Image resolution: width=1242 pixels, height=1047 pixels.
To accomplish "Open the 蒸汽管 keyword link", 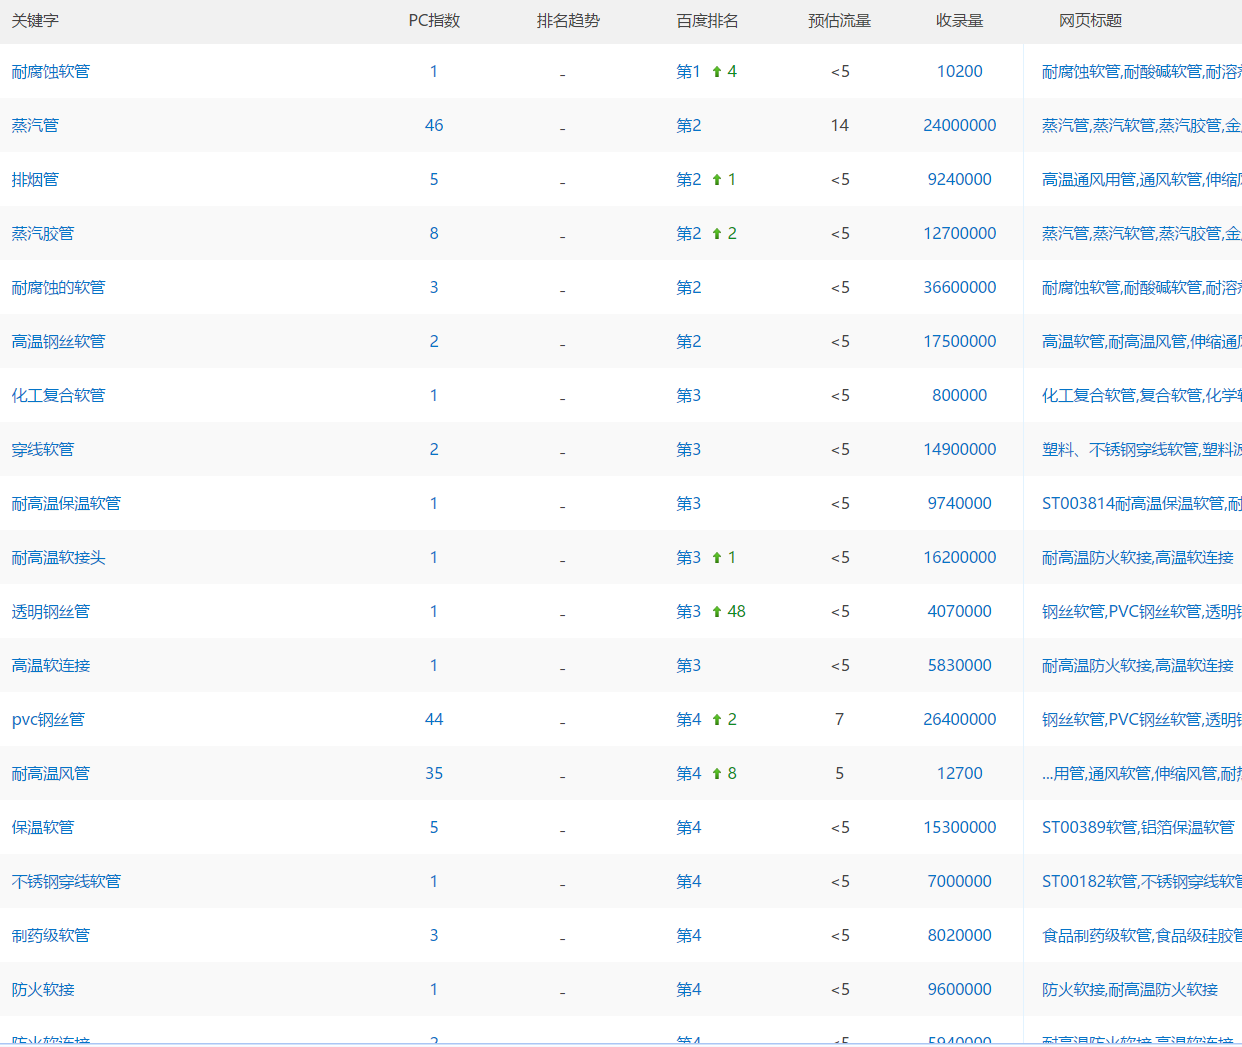I will [35, 126].
